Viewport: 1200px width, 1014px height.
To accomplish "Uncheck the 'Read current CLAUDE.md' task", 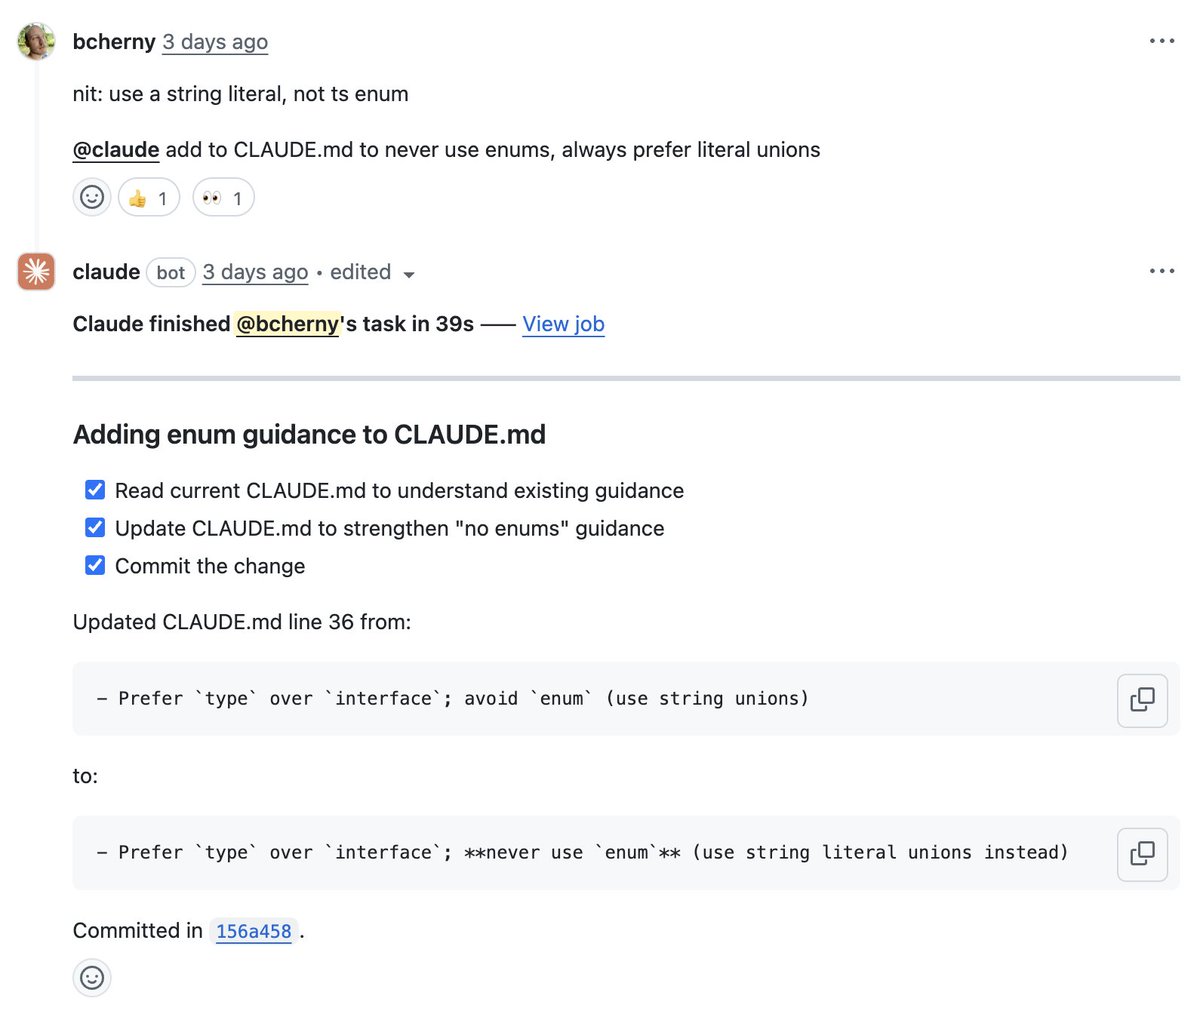I will (x=95, y=490).
